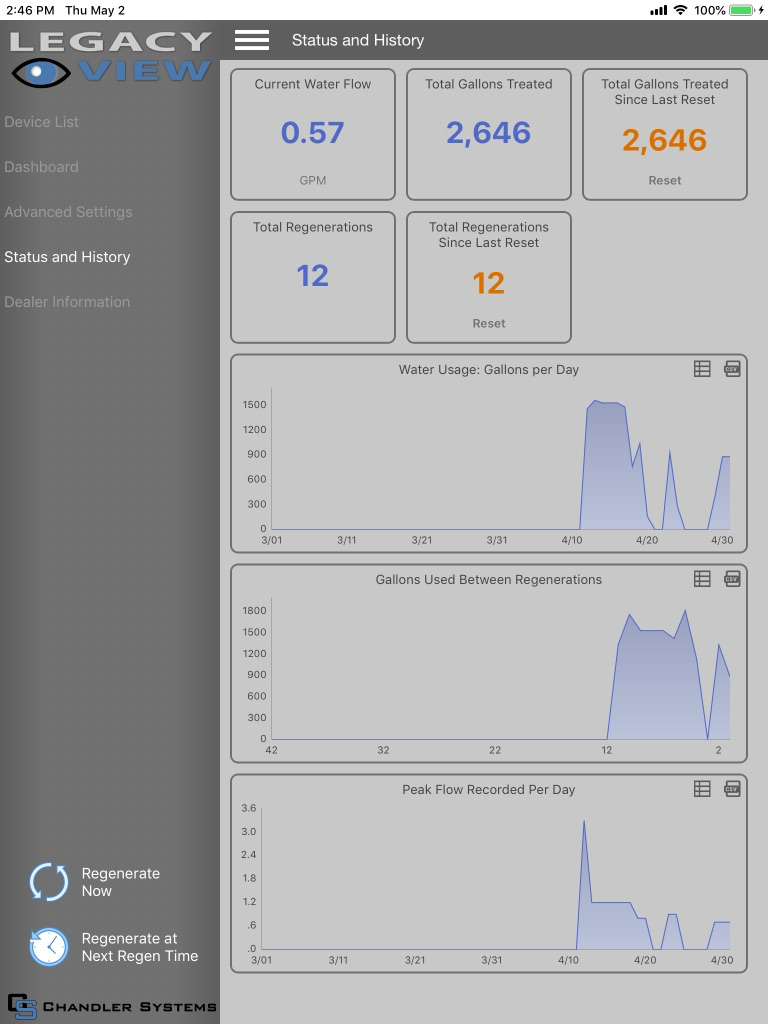This screenshot has width=768, height=1024.
Task: Go to Dashboard in sidebar
Action: point(41,167)
